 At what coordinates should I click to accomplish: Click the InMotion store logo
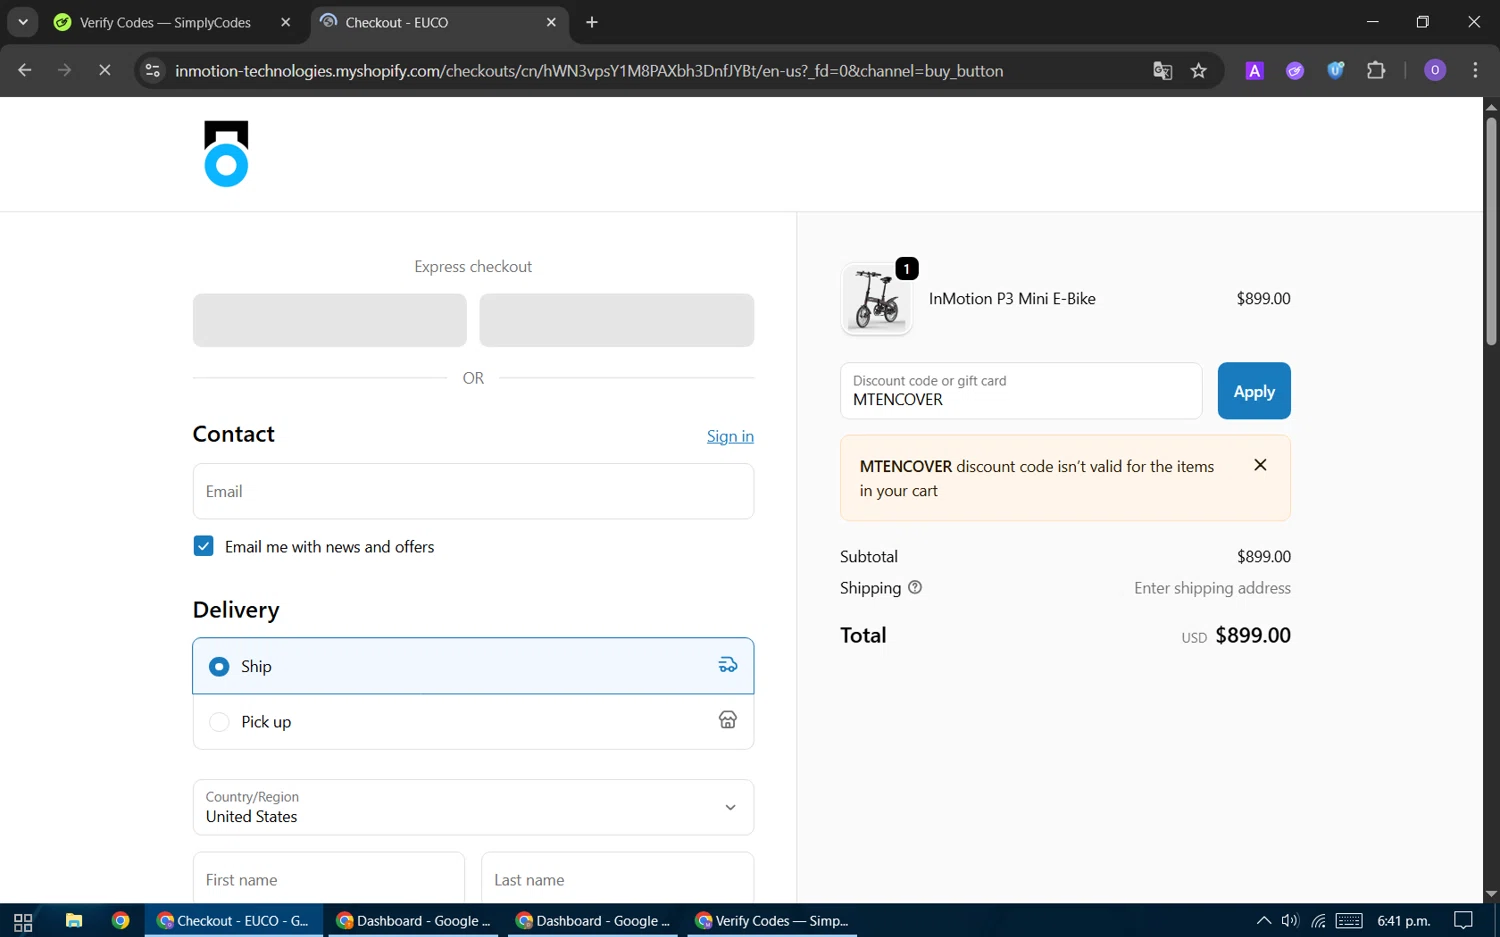click(x=226, y=154)
